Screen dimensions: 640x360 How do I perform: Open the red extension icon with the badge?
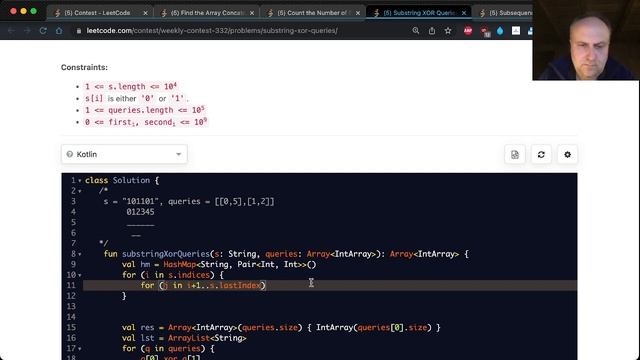tap(484, 31)
